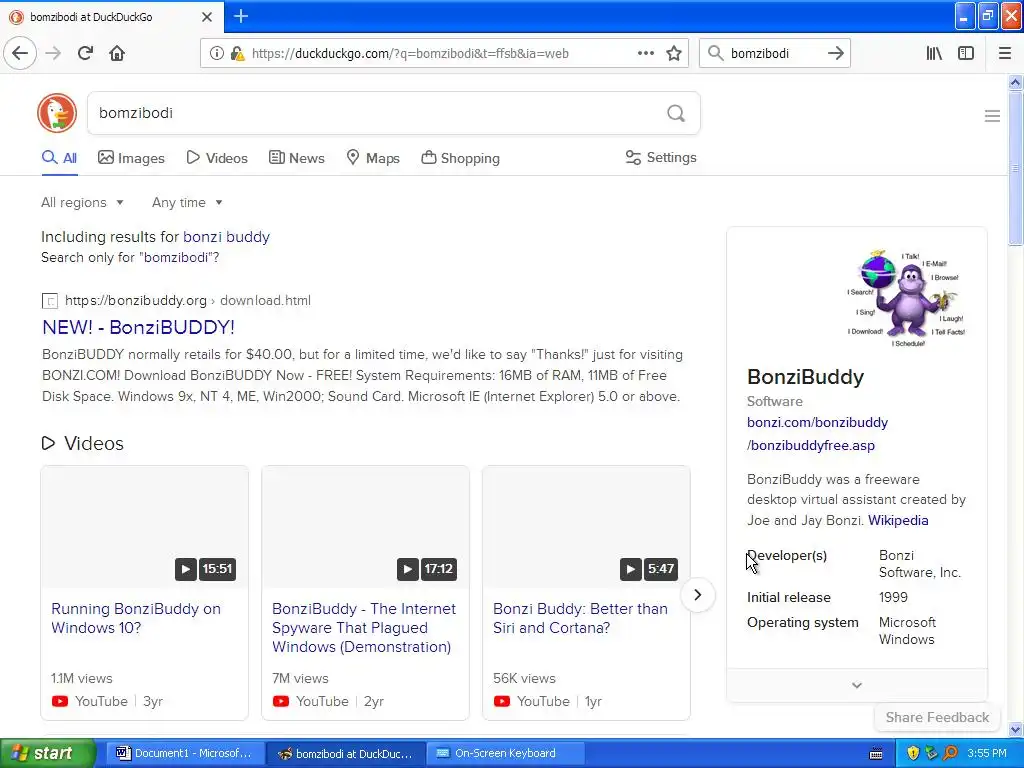Click the magnifier icon in toolbar search box

(716, 53)
